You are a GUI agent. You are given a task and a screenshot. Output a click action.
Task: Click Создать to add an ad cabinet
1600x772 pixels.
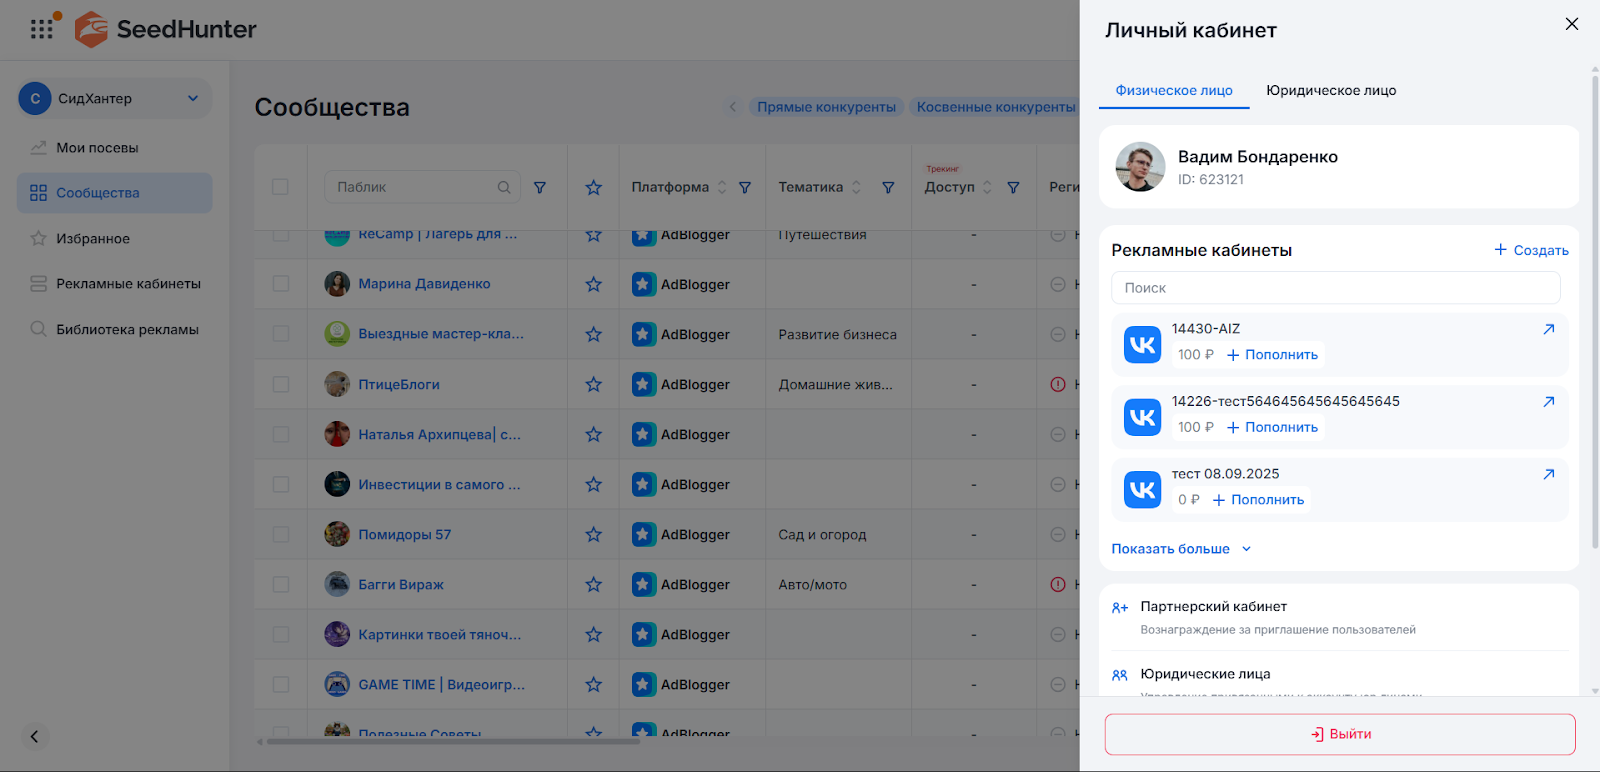coord(1531,250)
